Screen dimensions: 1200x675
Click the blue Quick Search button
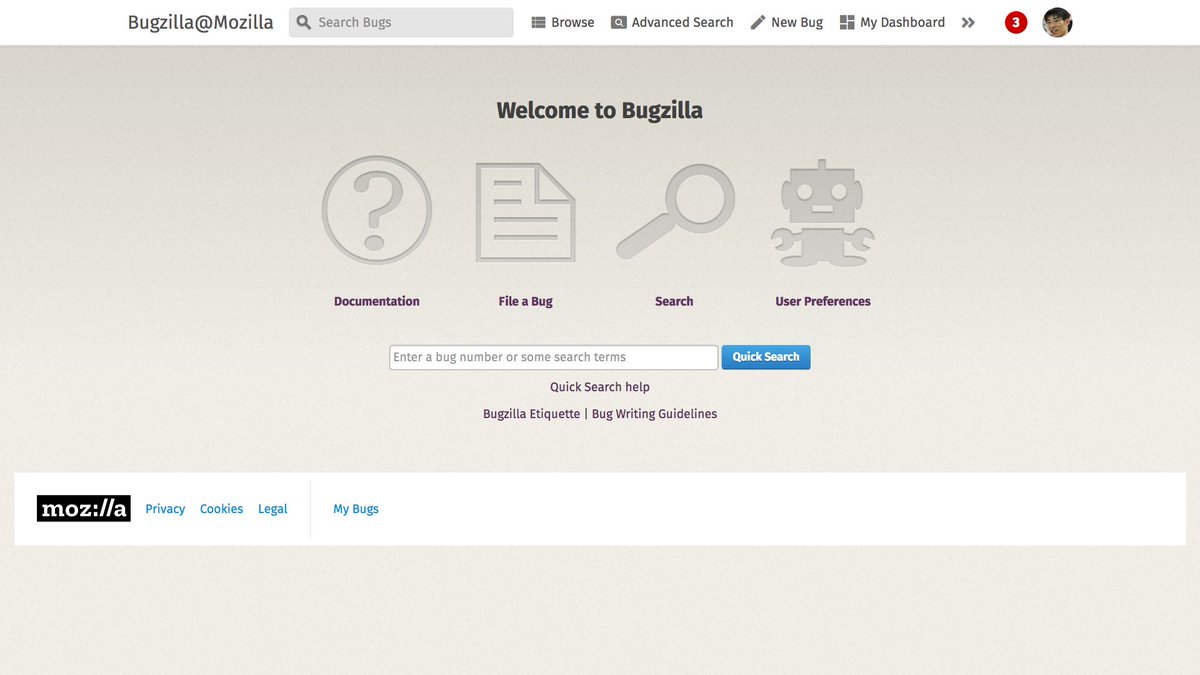point(766,357)
